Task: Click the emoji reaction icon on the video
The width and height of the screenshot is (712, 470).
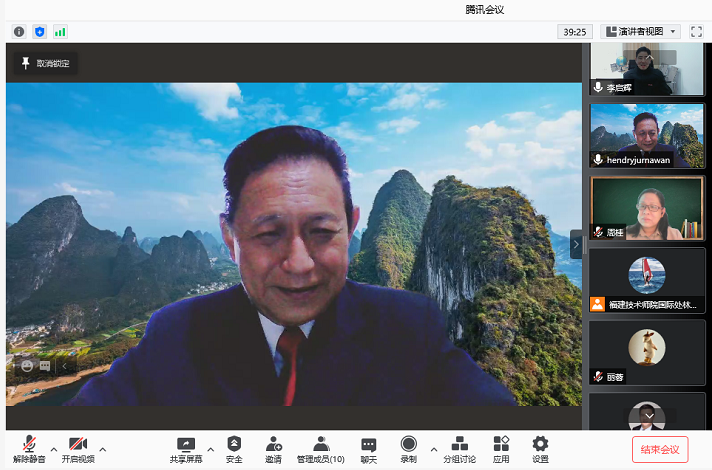Action: [x=27, y=366]
